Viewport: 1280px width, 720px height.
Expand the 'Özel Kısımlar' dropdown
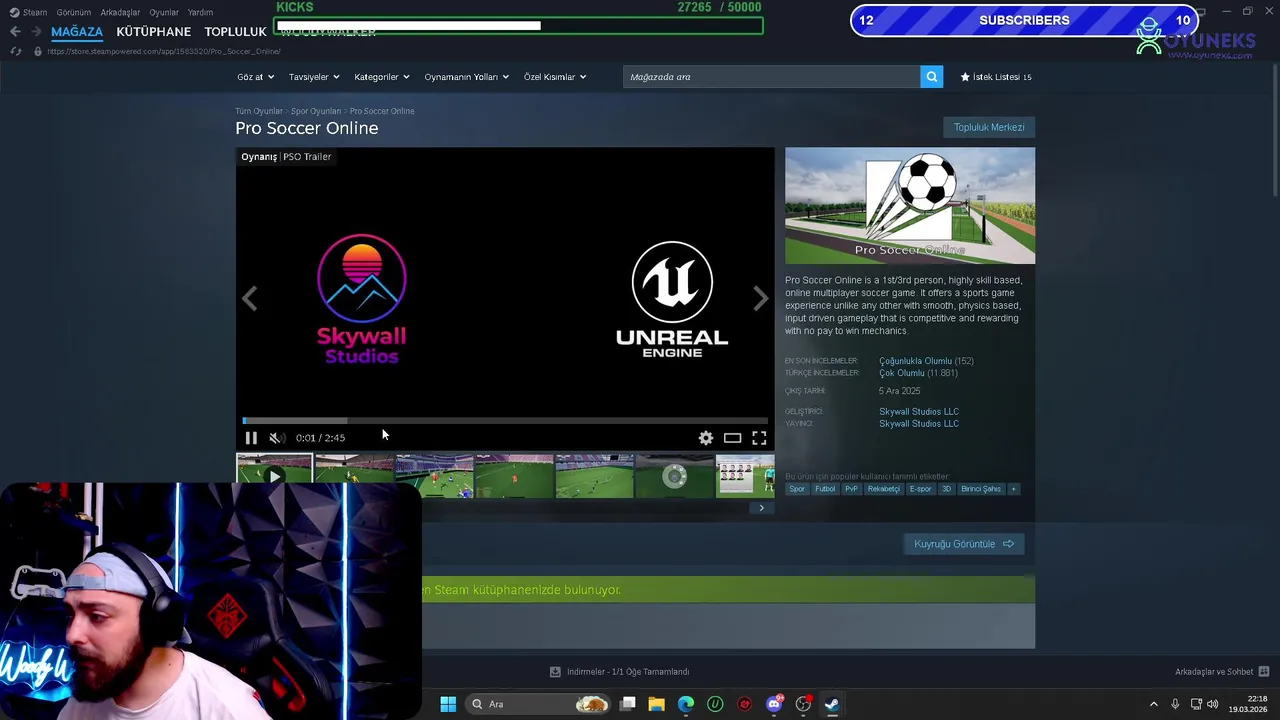555,77
